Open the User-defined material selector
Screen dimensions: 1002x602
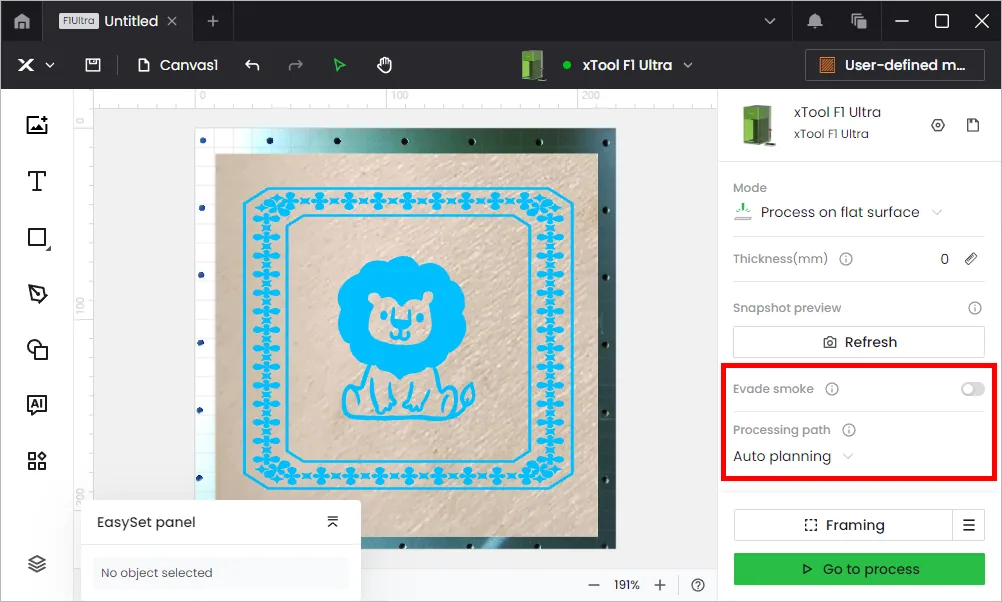tap(895, 65)
